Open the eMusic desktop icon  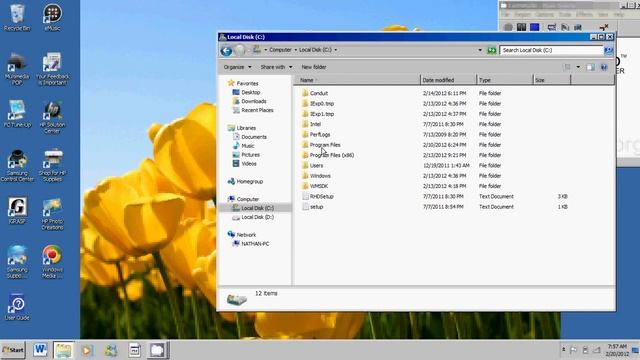[x=52, y=18]
